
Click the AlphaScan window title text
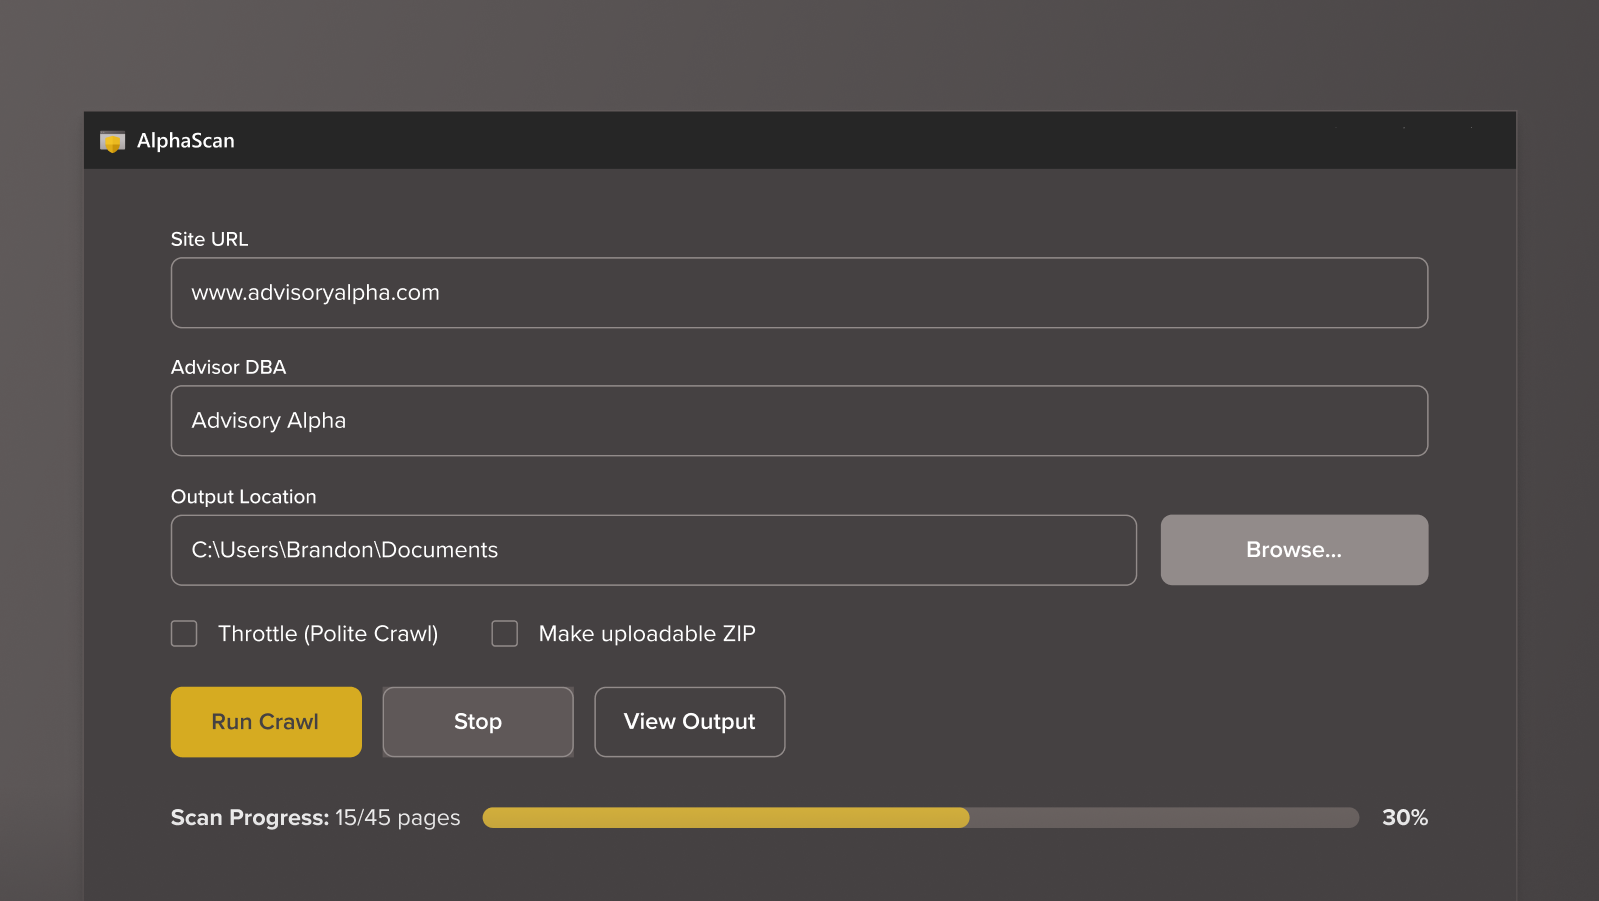click(186, 141)
